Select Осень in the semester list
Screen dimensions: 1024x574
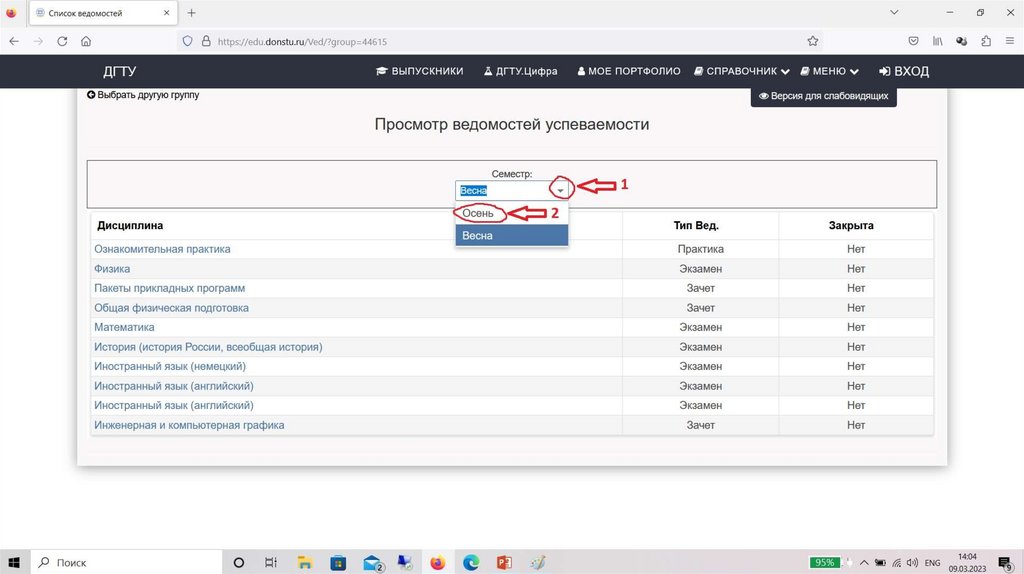pos(478,213)
